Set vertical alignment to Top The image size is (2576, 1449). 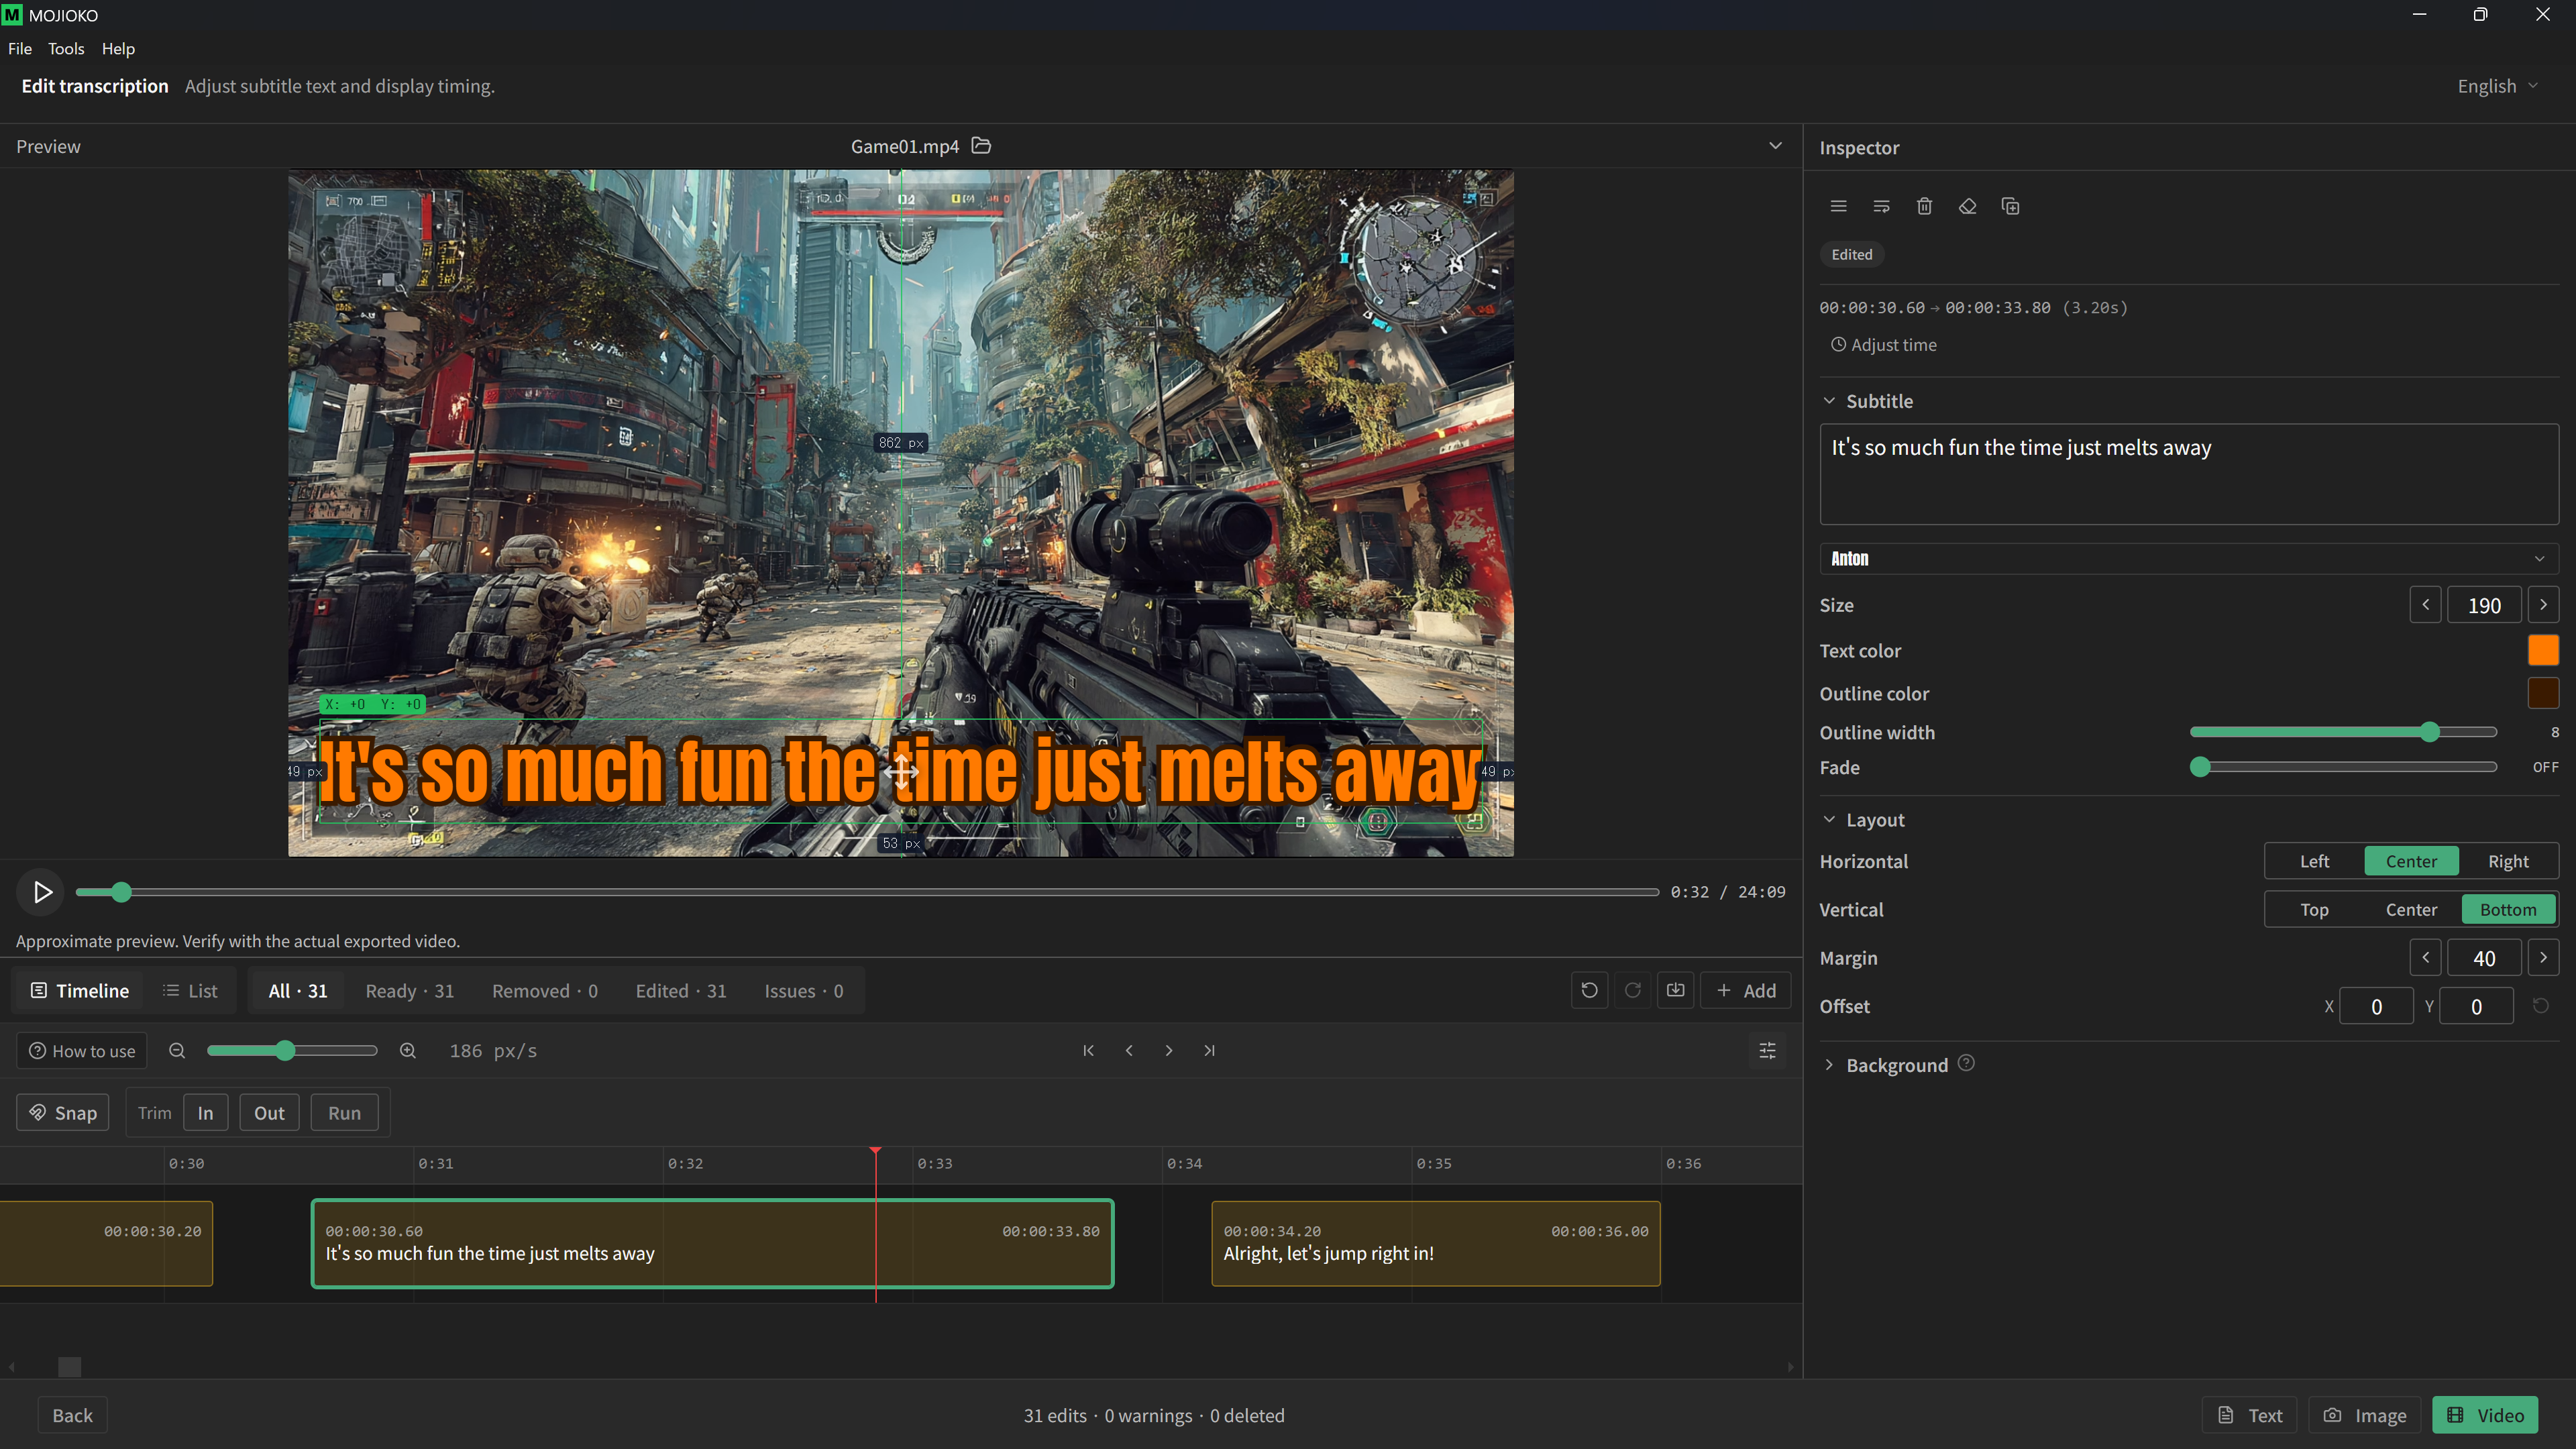click(x=2314, y=909)
